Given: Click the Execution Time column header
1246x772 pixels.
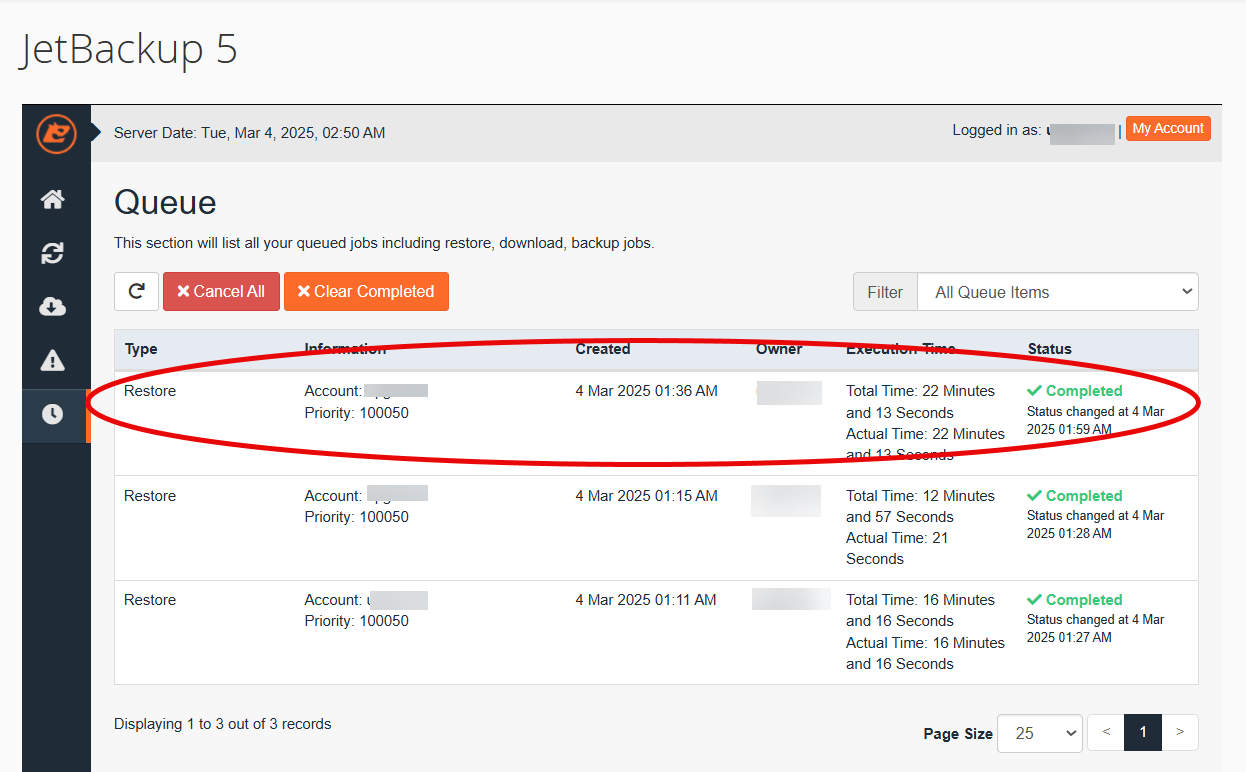Looking at the screenshot, I should (901, 349).
